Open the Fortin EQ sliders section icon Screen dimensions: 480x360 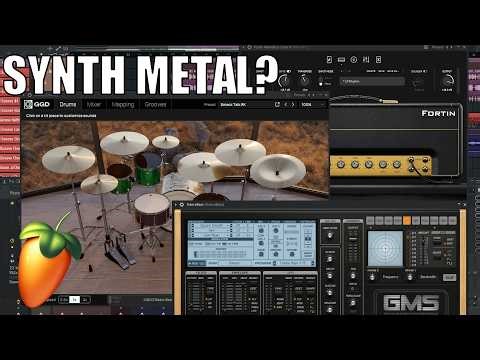pyautogui.click(x=366, y=60)
